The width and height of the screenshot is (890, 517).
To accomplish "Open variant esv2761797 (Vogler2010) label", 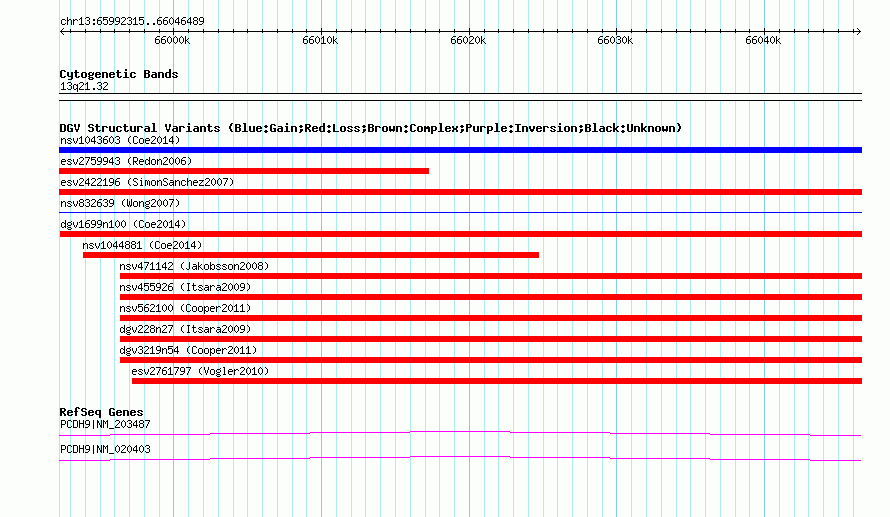I will pyautogui.click(x=200, y=371).
